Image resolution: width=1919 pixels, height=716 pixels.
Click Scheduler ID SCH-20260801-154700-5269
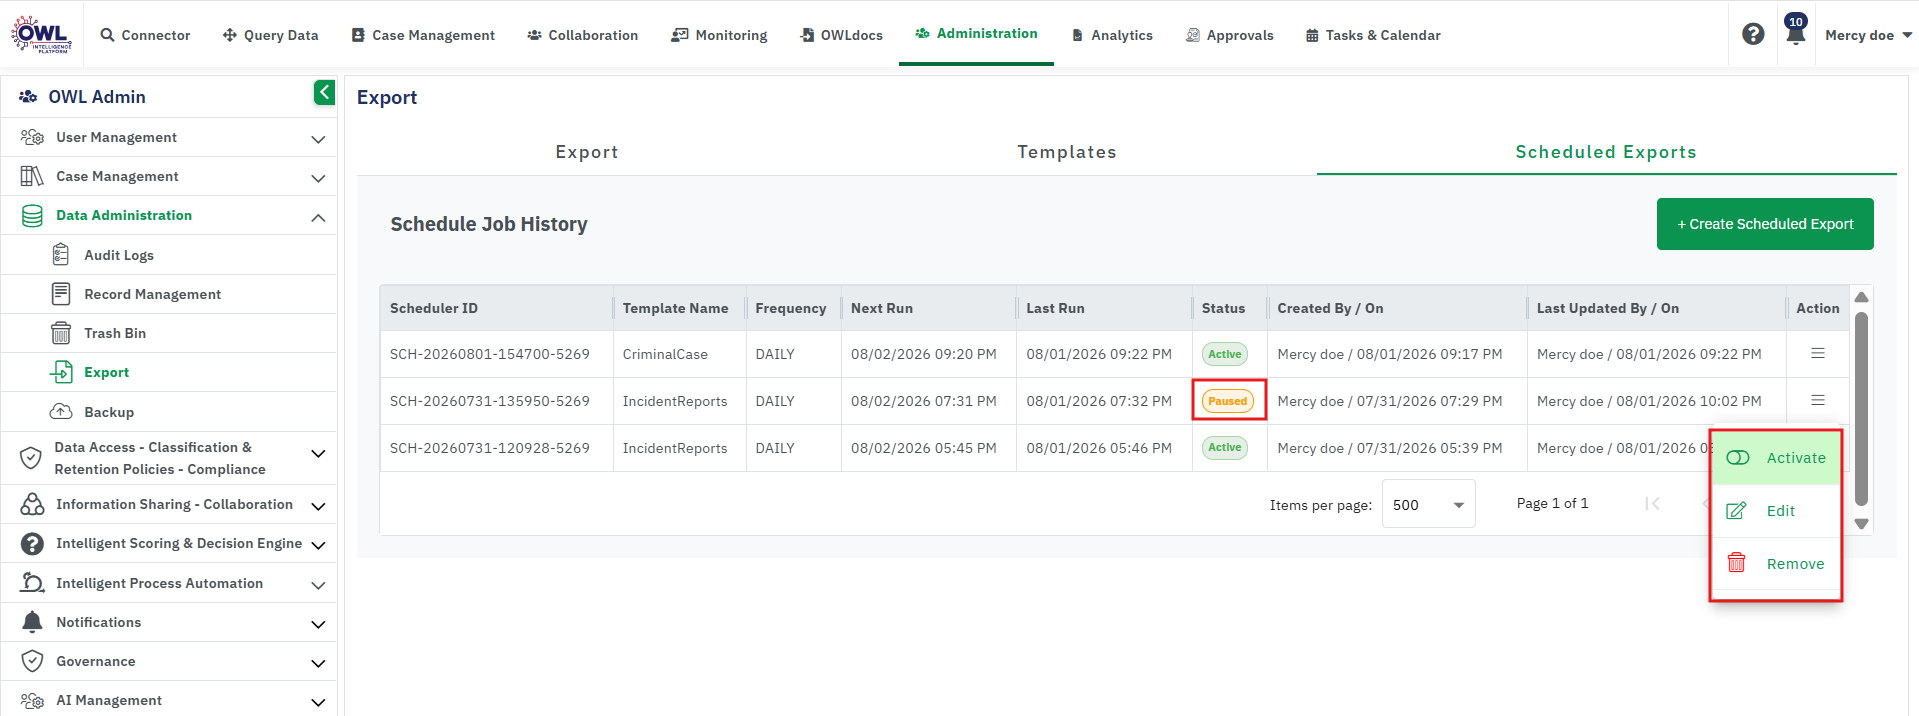tap(490, 354)
